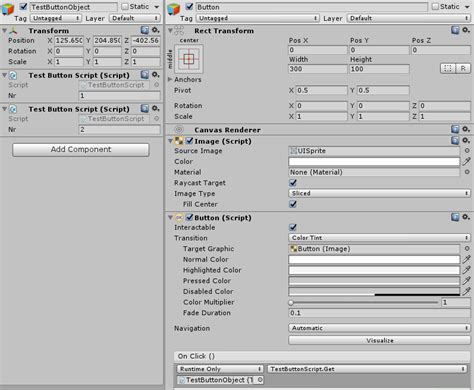Screen dimensions: 474x390
Task: Open TestButtonScript.Get function dropdown
Action: pyautogui.click(x=367, y=369)
